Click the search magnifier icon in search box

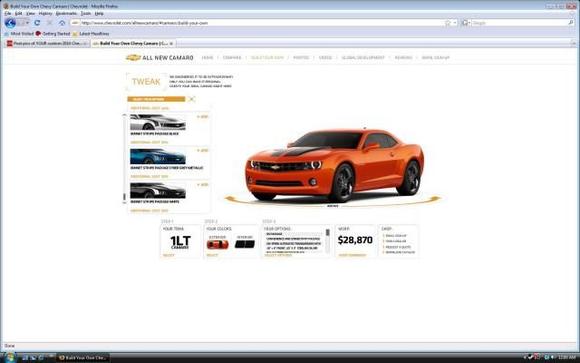[x=571, y=23]
